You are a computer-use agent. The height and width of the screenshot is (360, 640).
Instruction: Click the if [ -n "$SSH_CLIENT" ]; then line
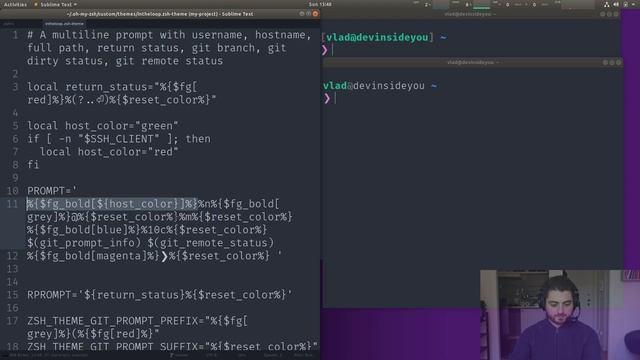click(119, 139)
